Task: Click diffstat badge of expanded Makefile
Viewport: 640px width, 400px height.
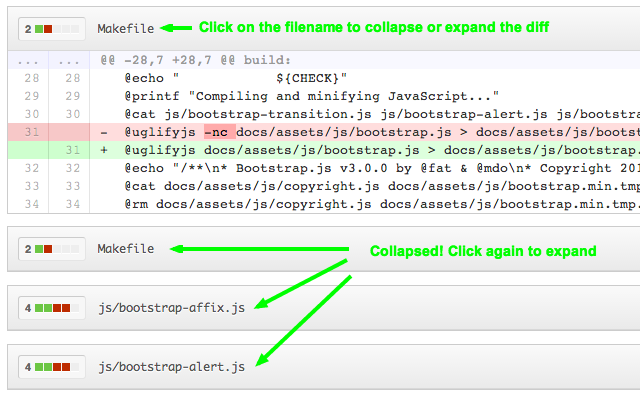Action: pyautogui.click(x=52, y=29)
